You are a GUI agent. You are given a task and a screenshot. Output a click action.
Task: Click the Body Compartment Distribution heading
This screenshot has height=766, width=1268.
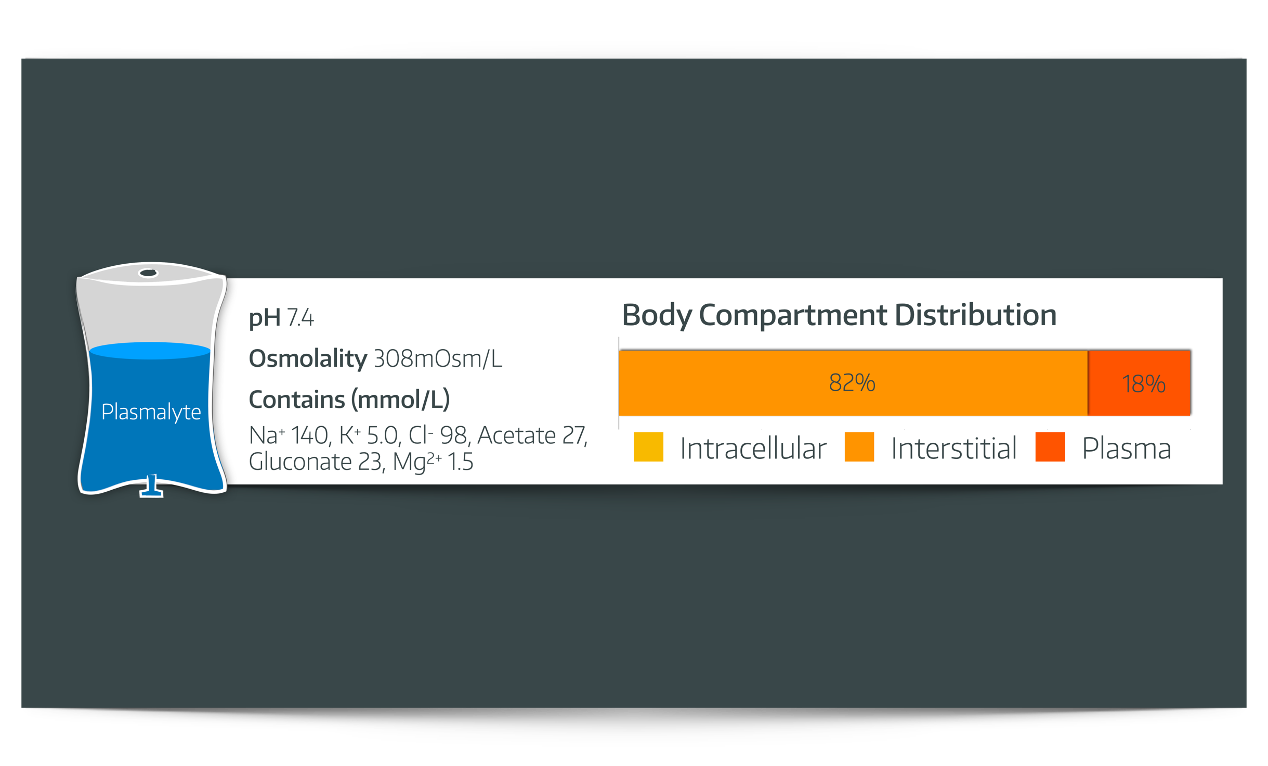pos(839,315)
